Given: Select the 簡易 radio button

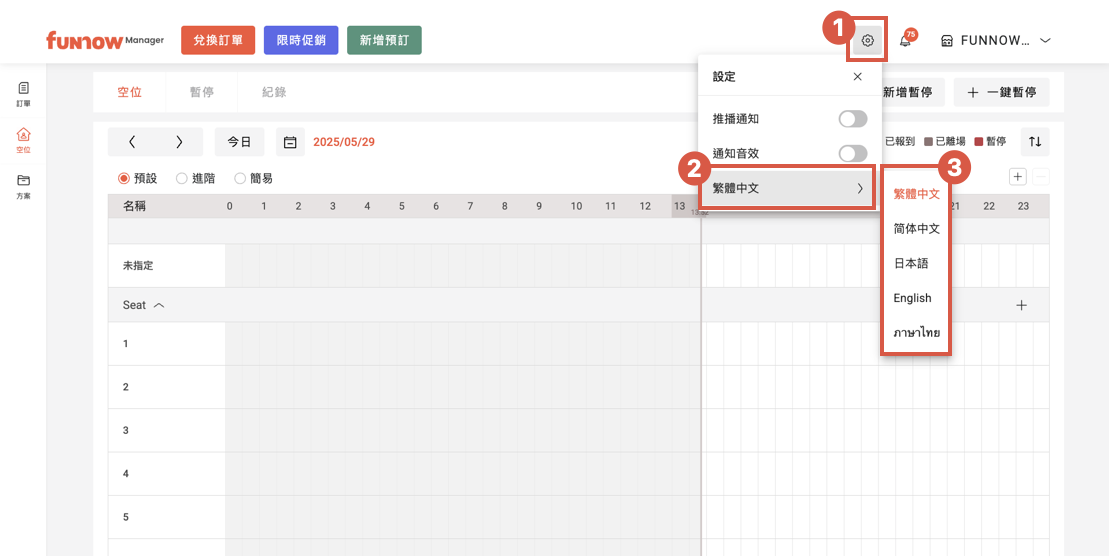Looking at the screenshot, I should tap(240, 178).
